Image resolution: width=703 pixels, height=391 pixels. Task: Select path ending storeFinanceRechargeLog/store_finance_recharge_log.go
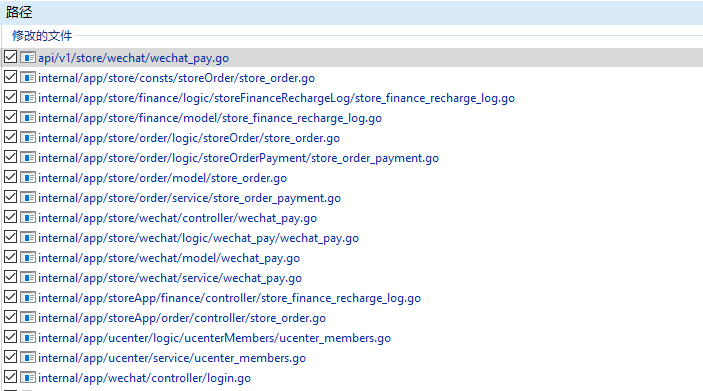click(277, 98)
